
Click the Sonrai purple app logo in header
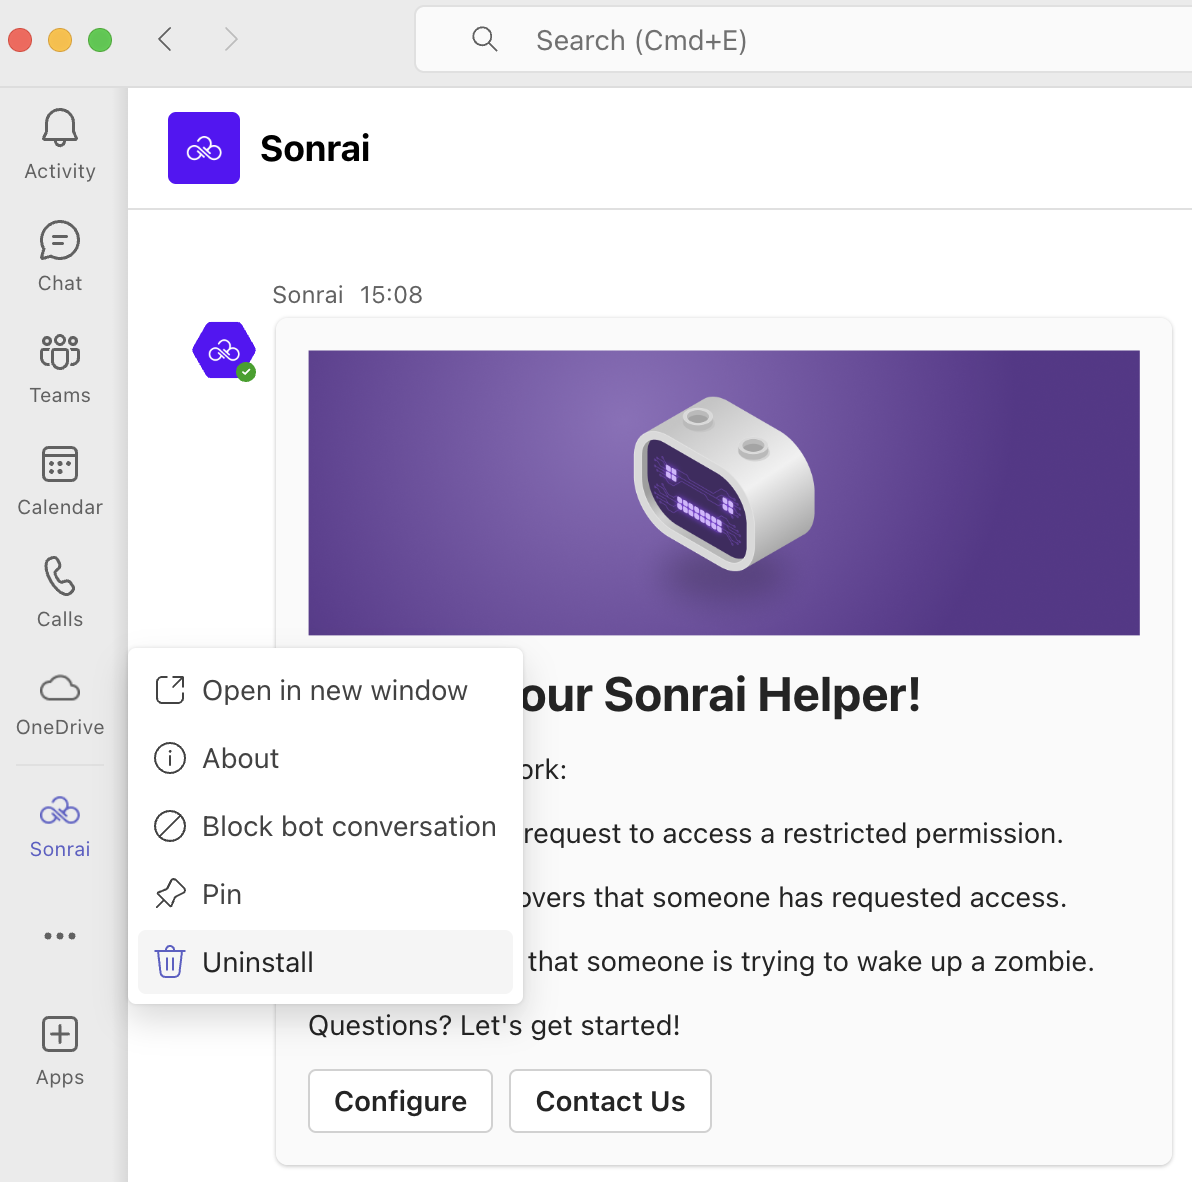(204, 147)
